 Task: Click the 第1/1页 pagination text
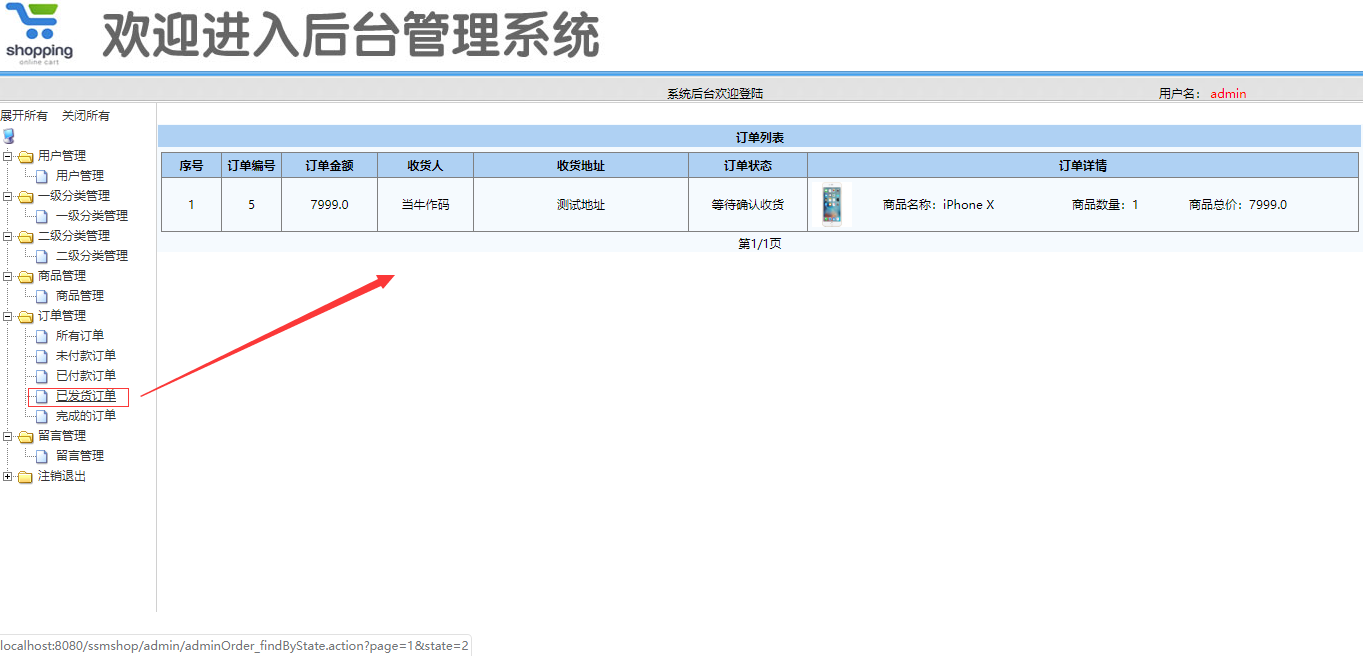pyautogui.click(x=760, y=244)
